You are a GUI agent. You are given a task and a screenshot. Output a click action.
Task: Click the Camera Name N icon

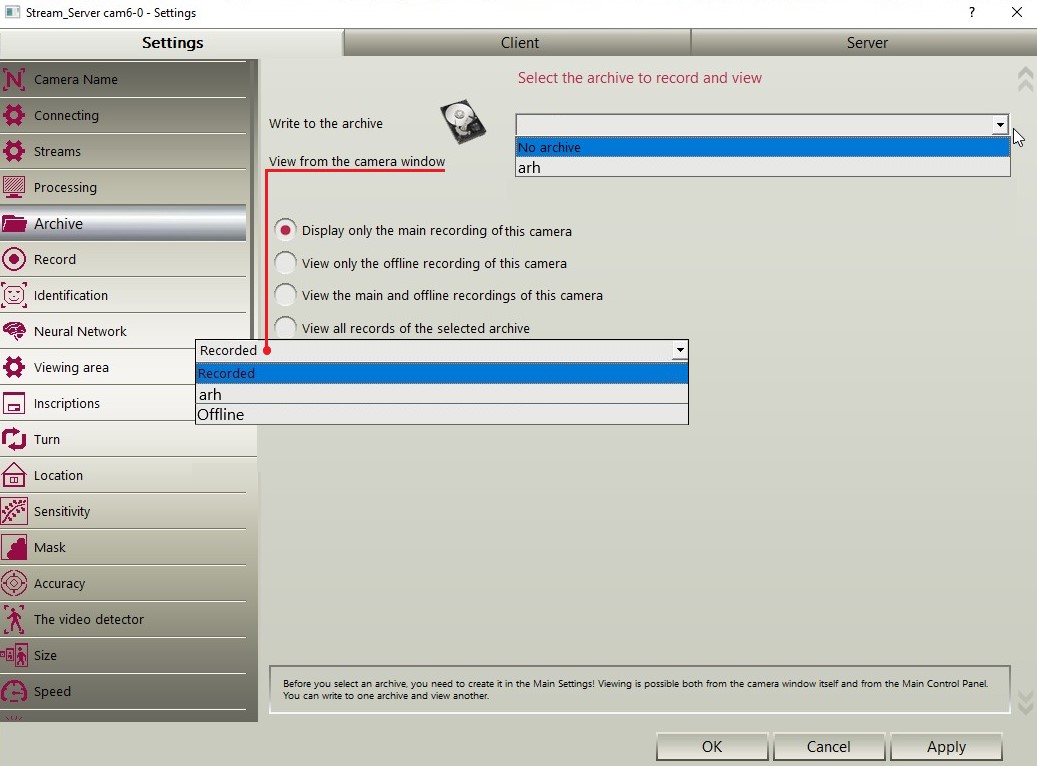(x=14, y=79)
